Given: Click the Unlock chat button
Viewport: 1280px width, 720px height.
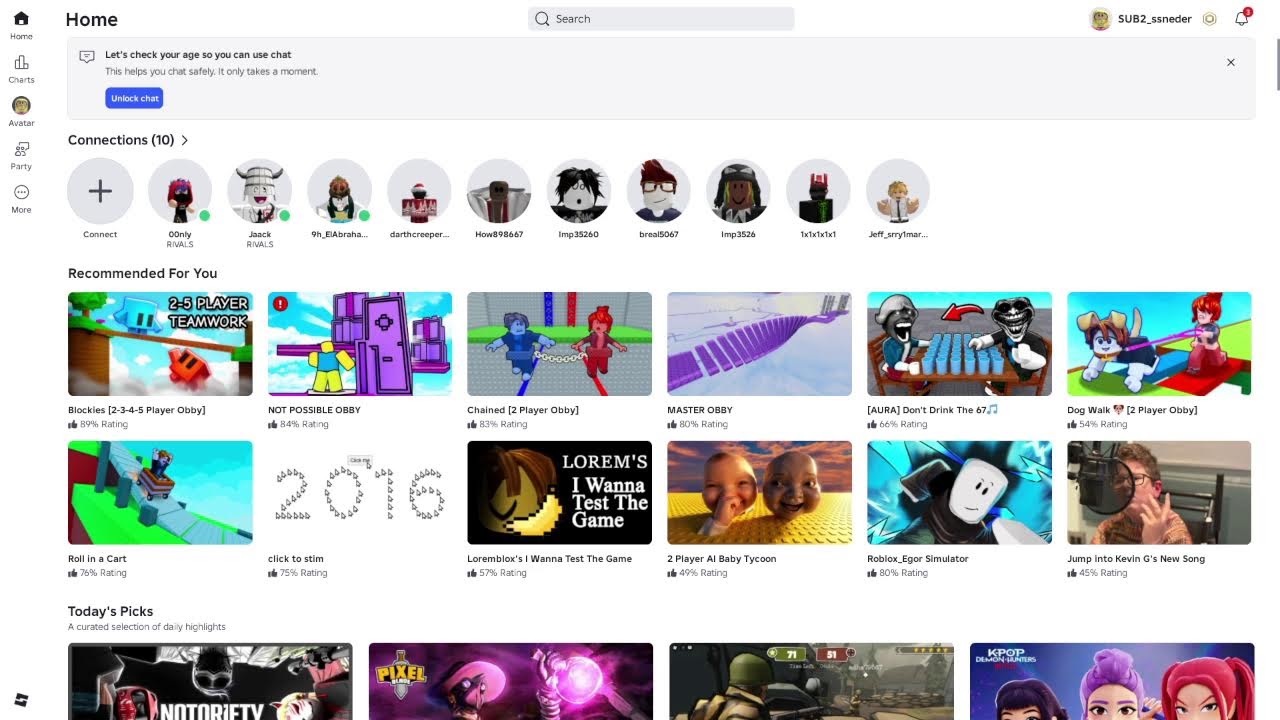Looking at the screenshot, I should (134, 98).
